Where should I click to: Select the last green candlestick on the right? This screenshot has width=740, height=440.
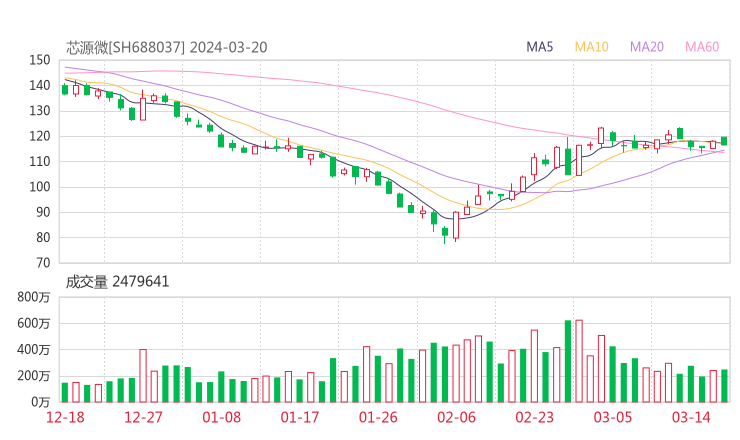point(724,141)
